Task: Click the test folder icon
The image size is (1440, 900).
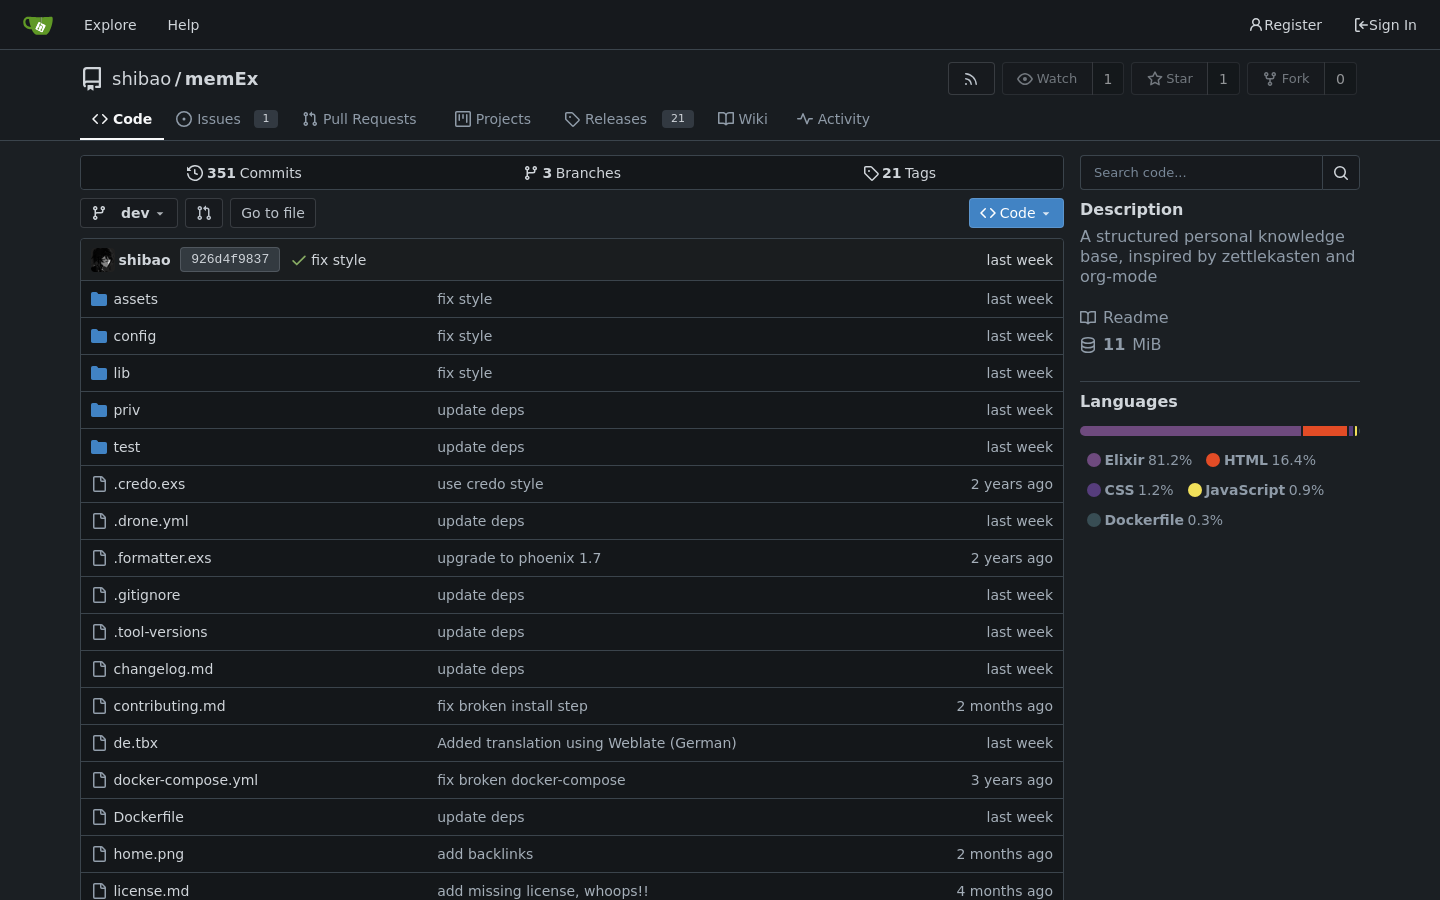Action: (x=99, y=447)
